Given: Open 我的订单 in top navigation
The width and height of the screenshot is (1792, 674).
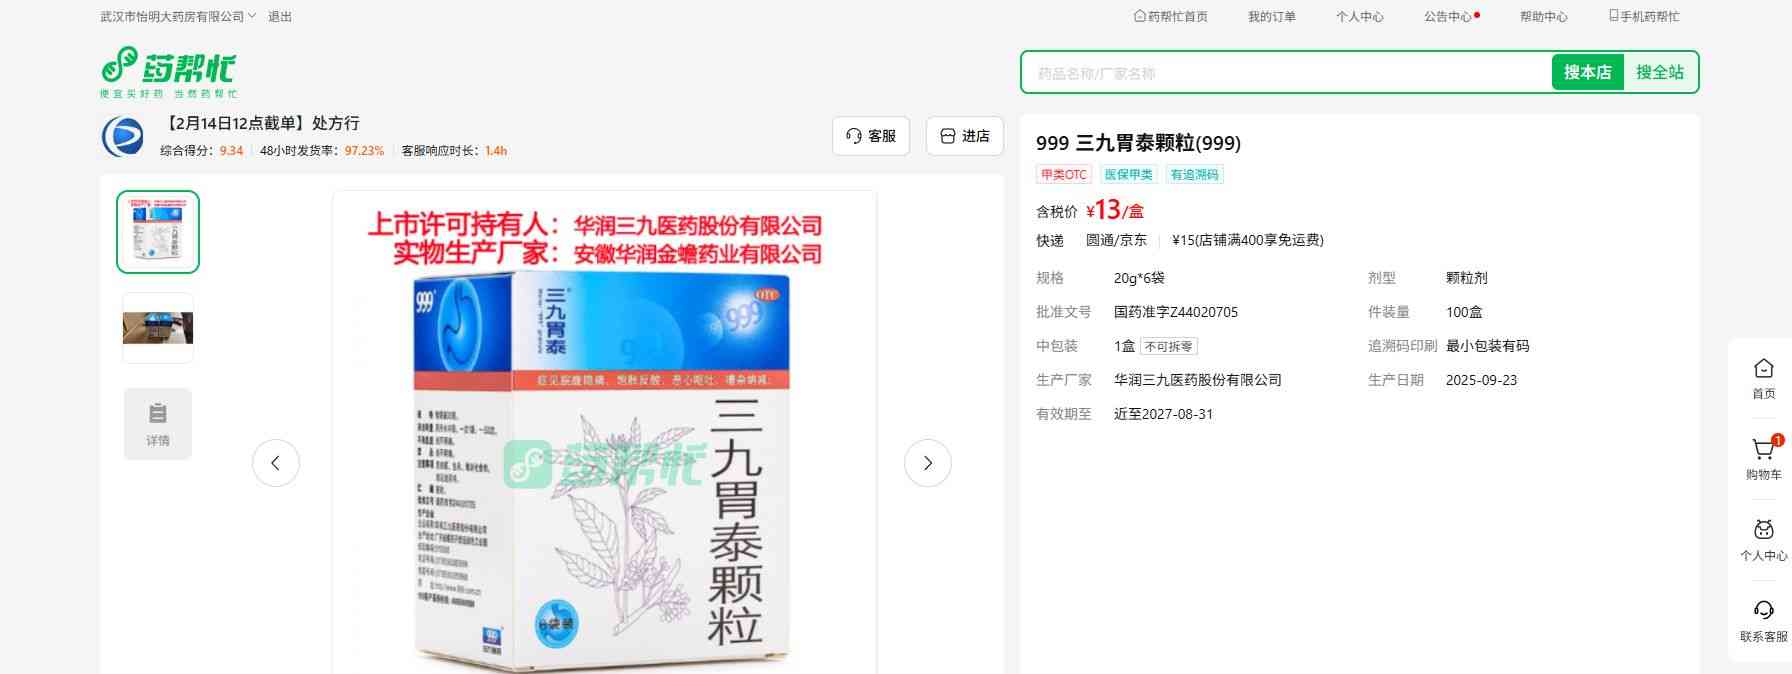Looking at the screenshot, I should point(1271,17).
